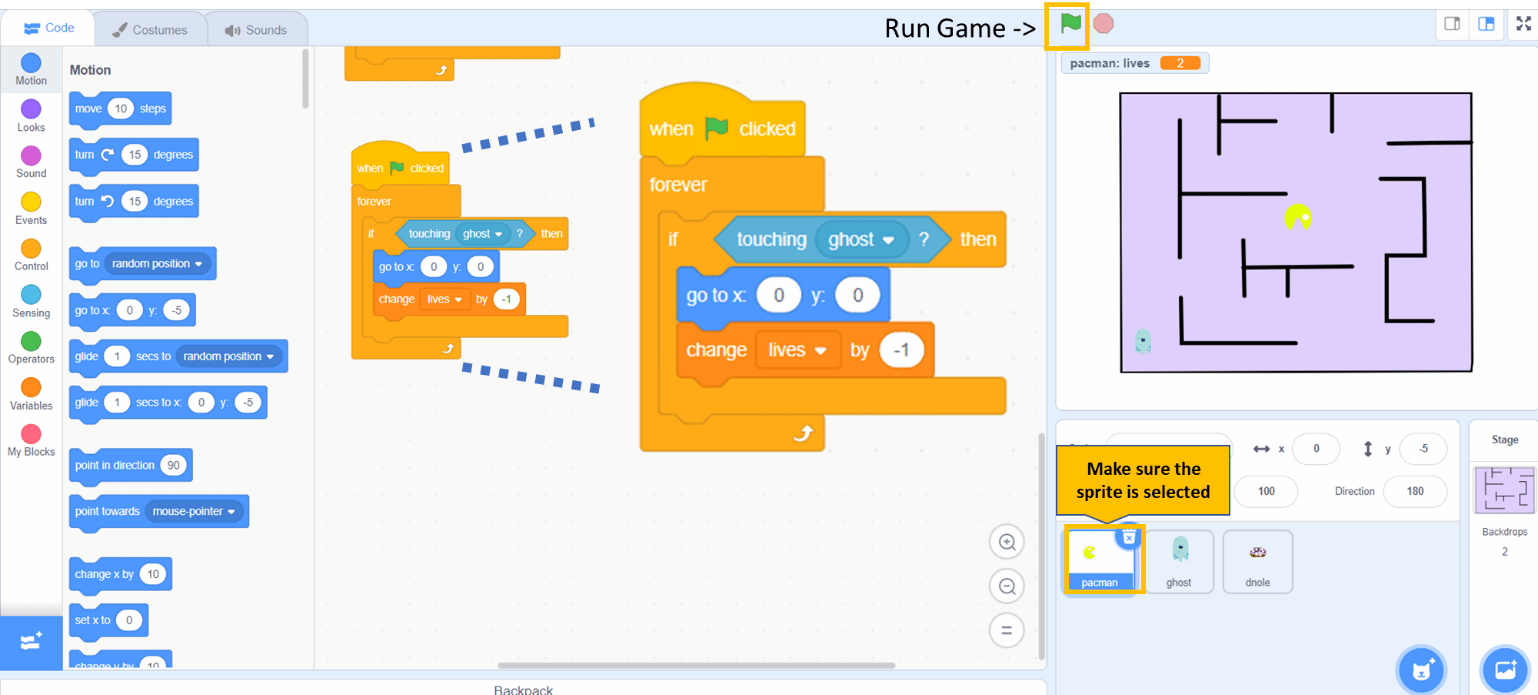
Task: Open glide secs to random position dropdown
Action: [x=230, y=356]
